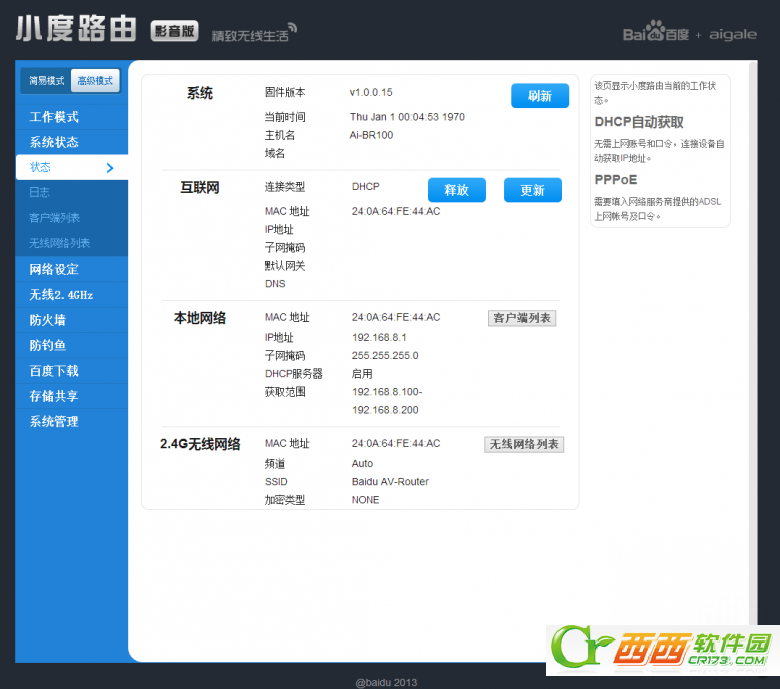The height and width of the screenshot is (689, 780).
Task: Open 工作模式 menu in sidebar
Action: [x=72, y=117]
